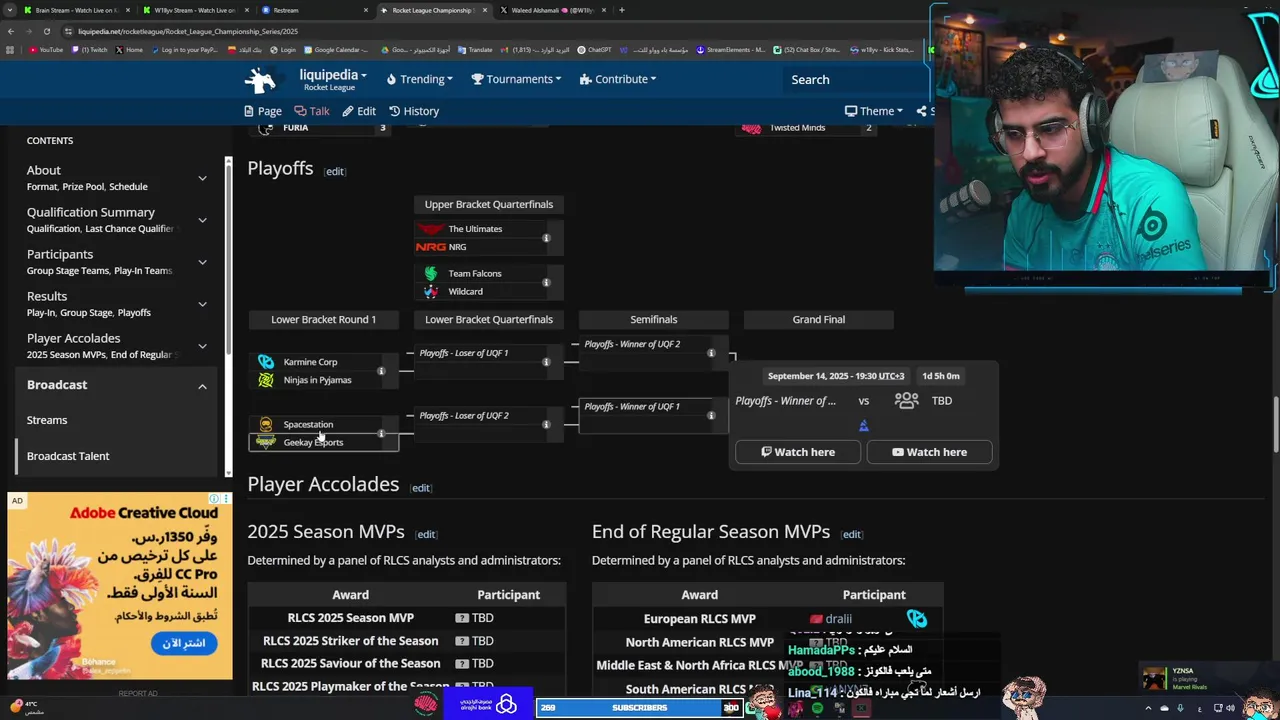Go to Streams in the contents
The height and width of the screenshot is (720, 1280).
coord(47,420)
